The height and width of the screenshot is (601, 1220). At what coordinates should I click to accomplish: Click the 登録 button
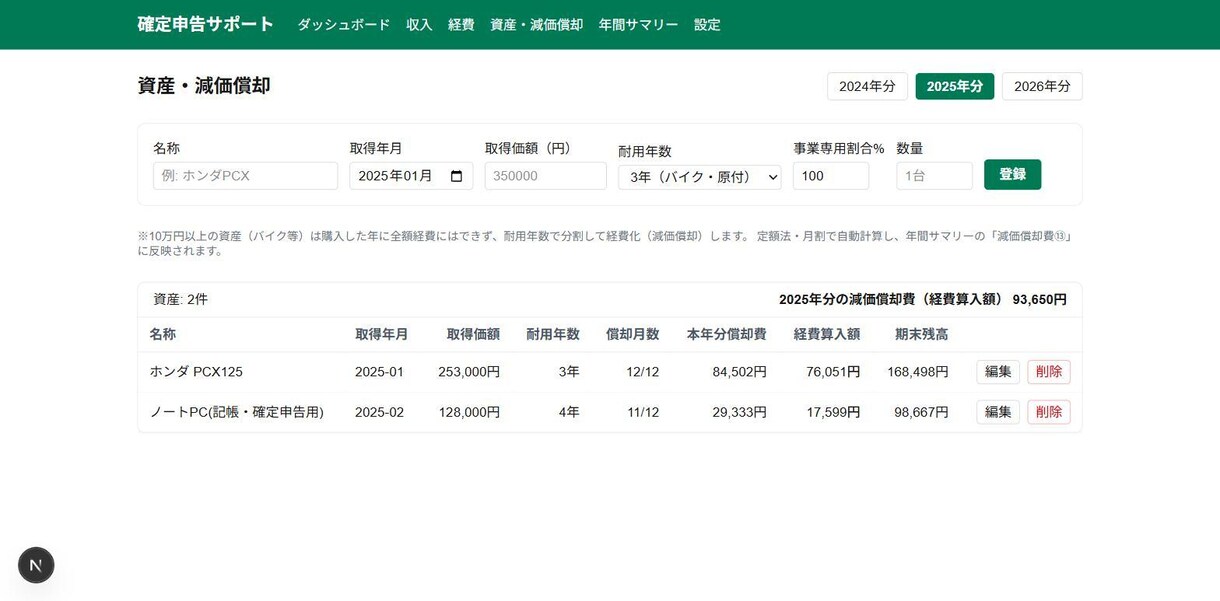[x=1012, y=174]
